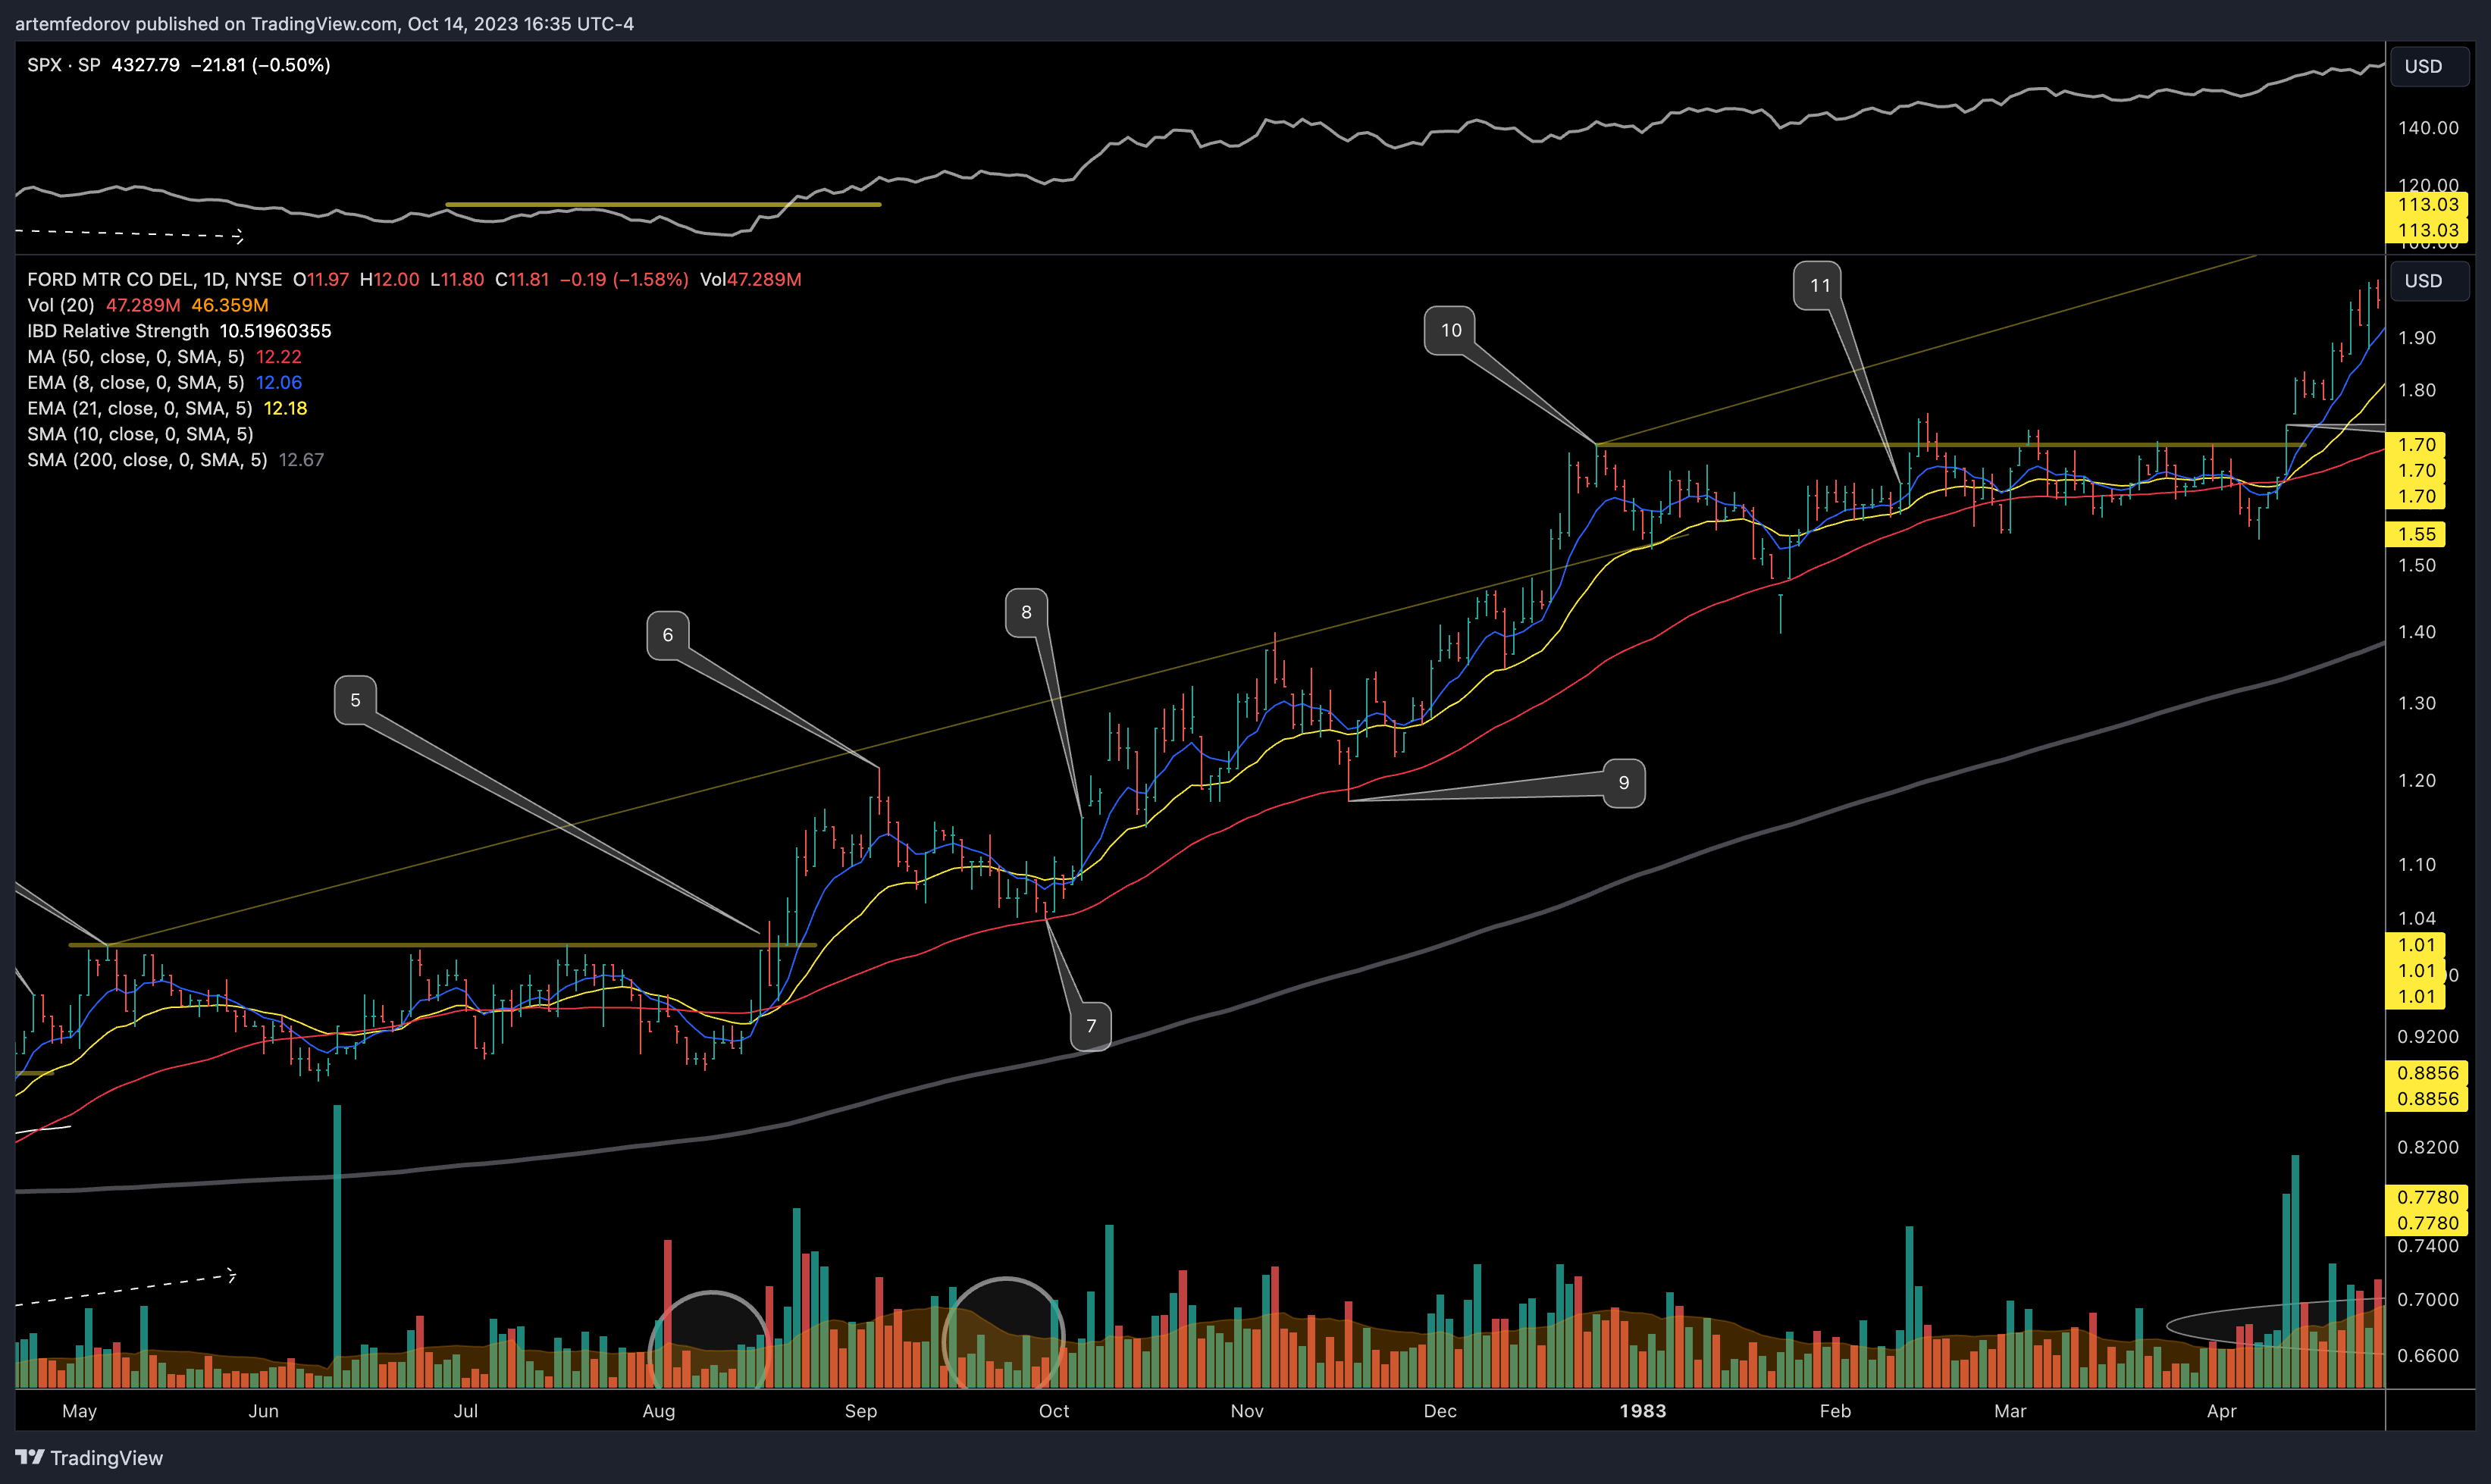Click the 0.7000 price scale label
This screenshot has height=1484, width=2491.
pos(2428,1300)
